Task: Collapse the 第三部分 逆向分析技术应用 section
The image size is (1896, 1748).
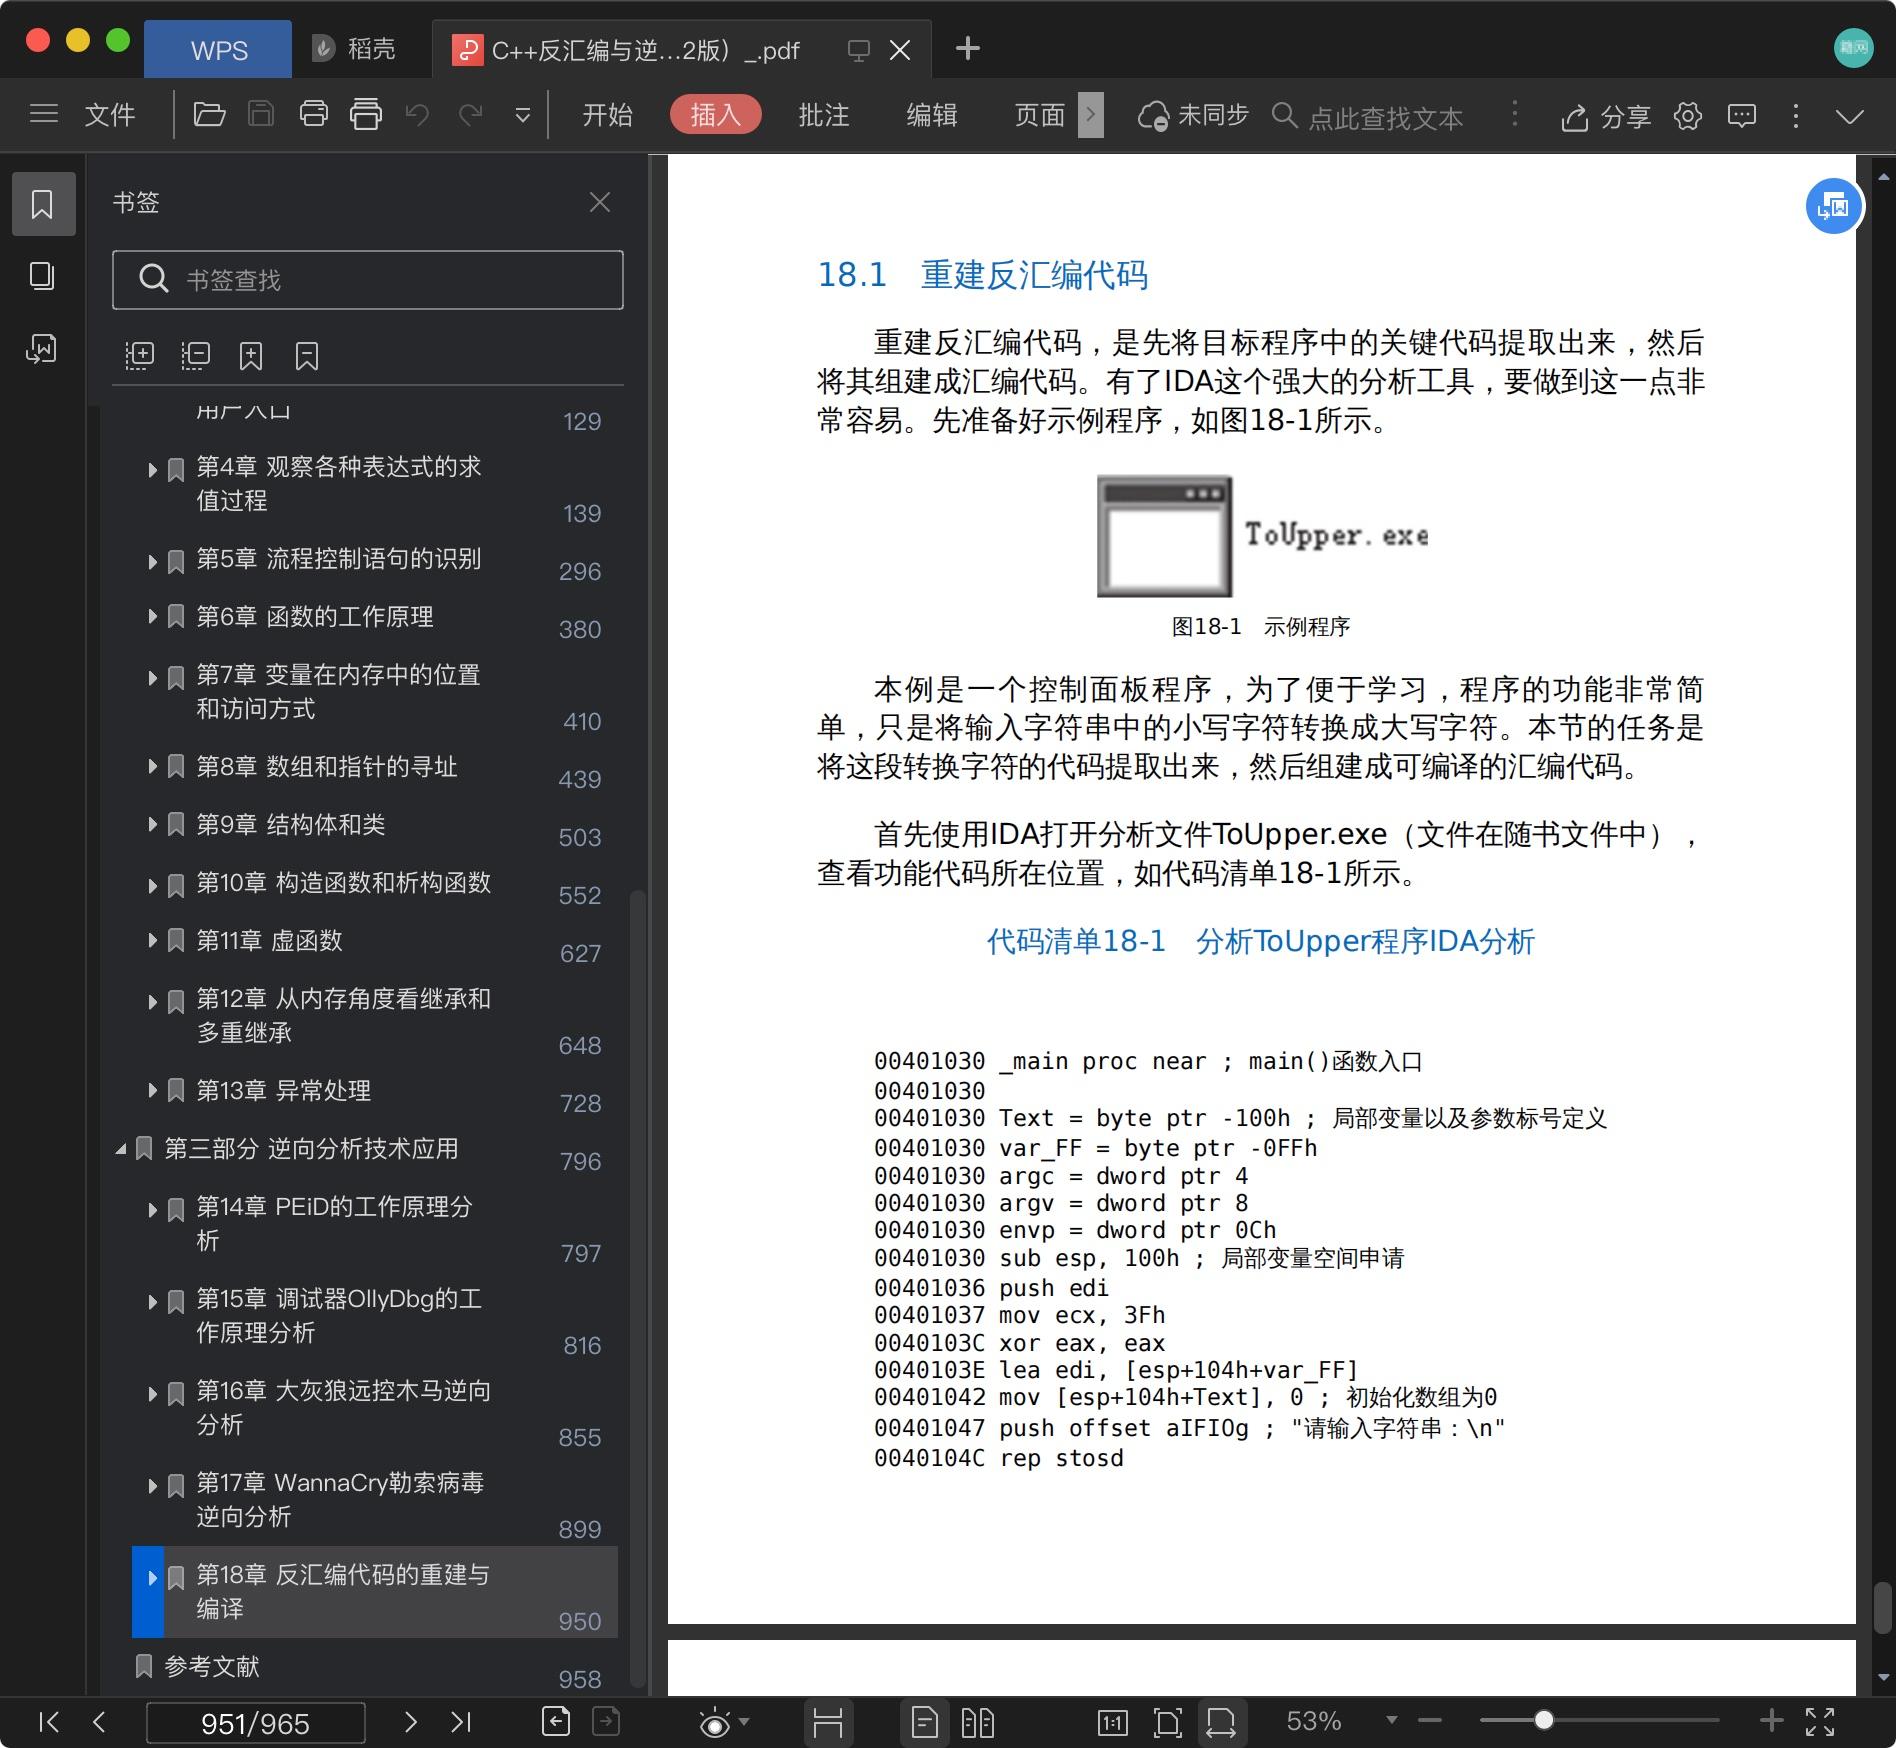Action: 121,1150
